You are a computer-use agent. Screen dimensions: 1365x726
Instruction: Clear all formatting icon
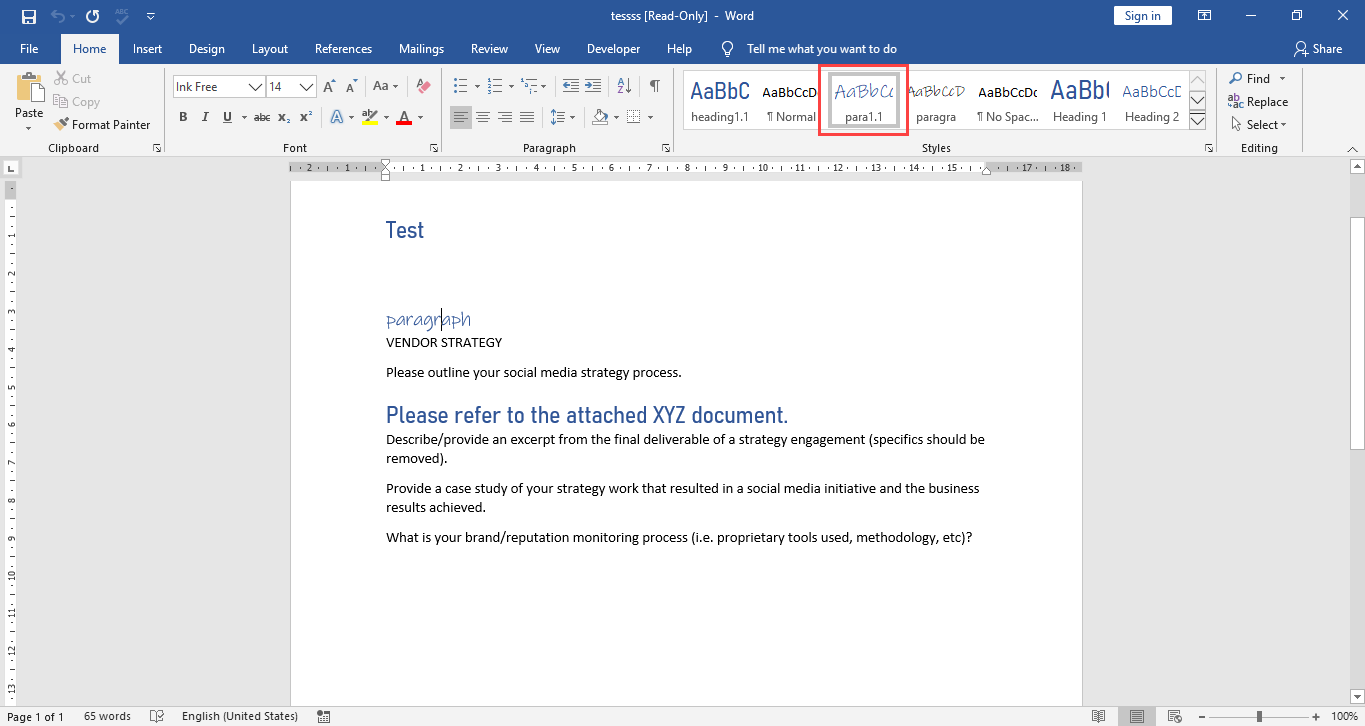pyautogui.click(x=423, y=87)
